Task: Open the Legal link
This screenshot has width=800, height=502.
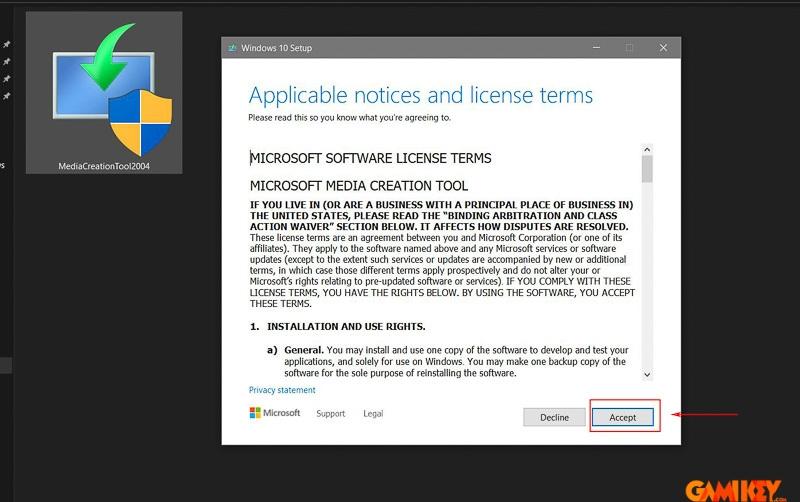Action: tap(373, 413)
